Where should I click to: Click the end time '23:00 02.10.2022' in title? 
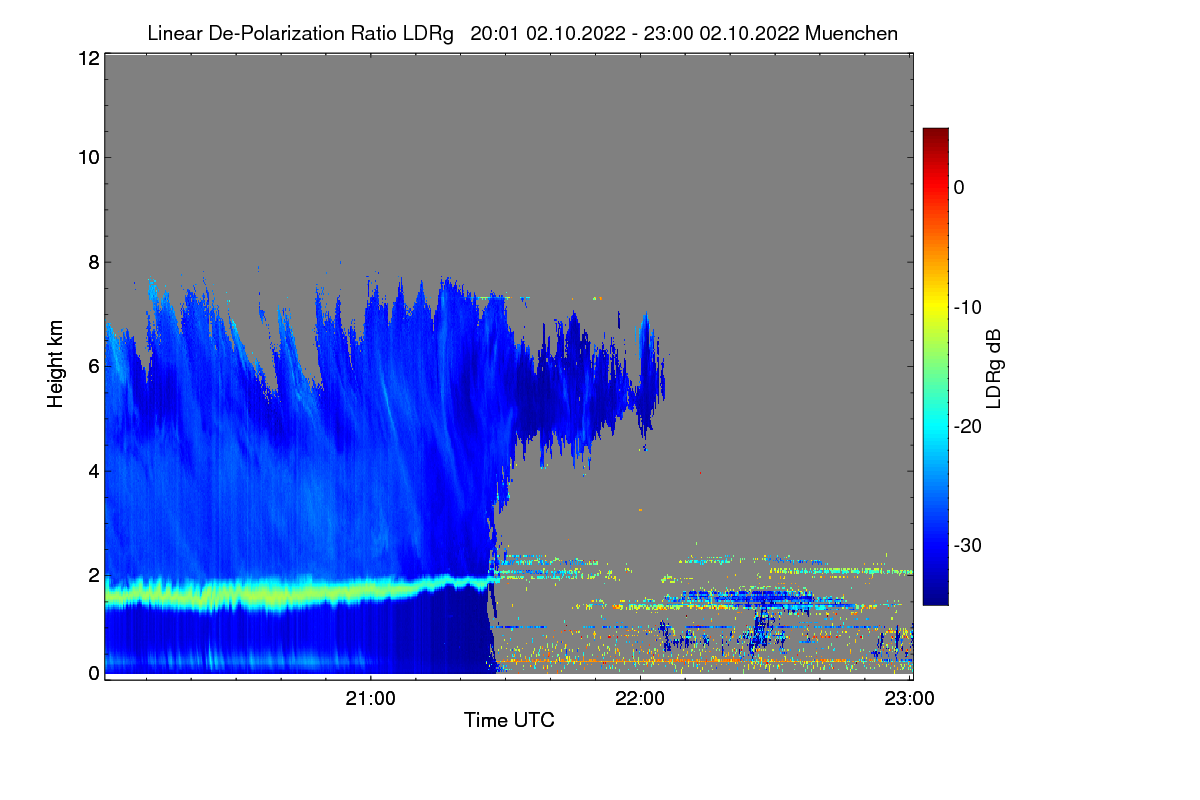722,33
